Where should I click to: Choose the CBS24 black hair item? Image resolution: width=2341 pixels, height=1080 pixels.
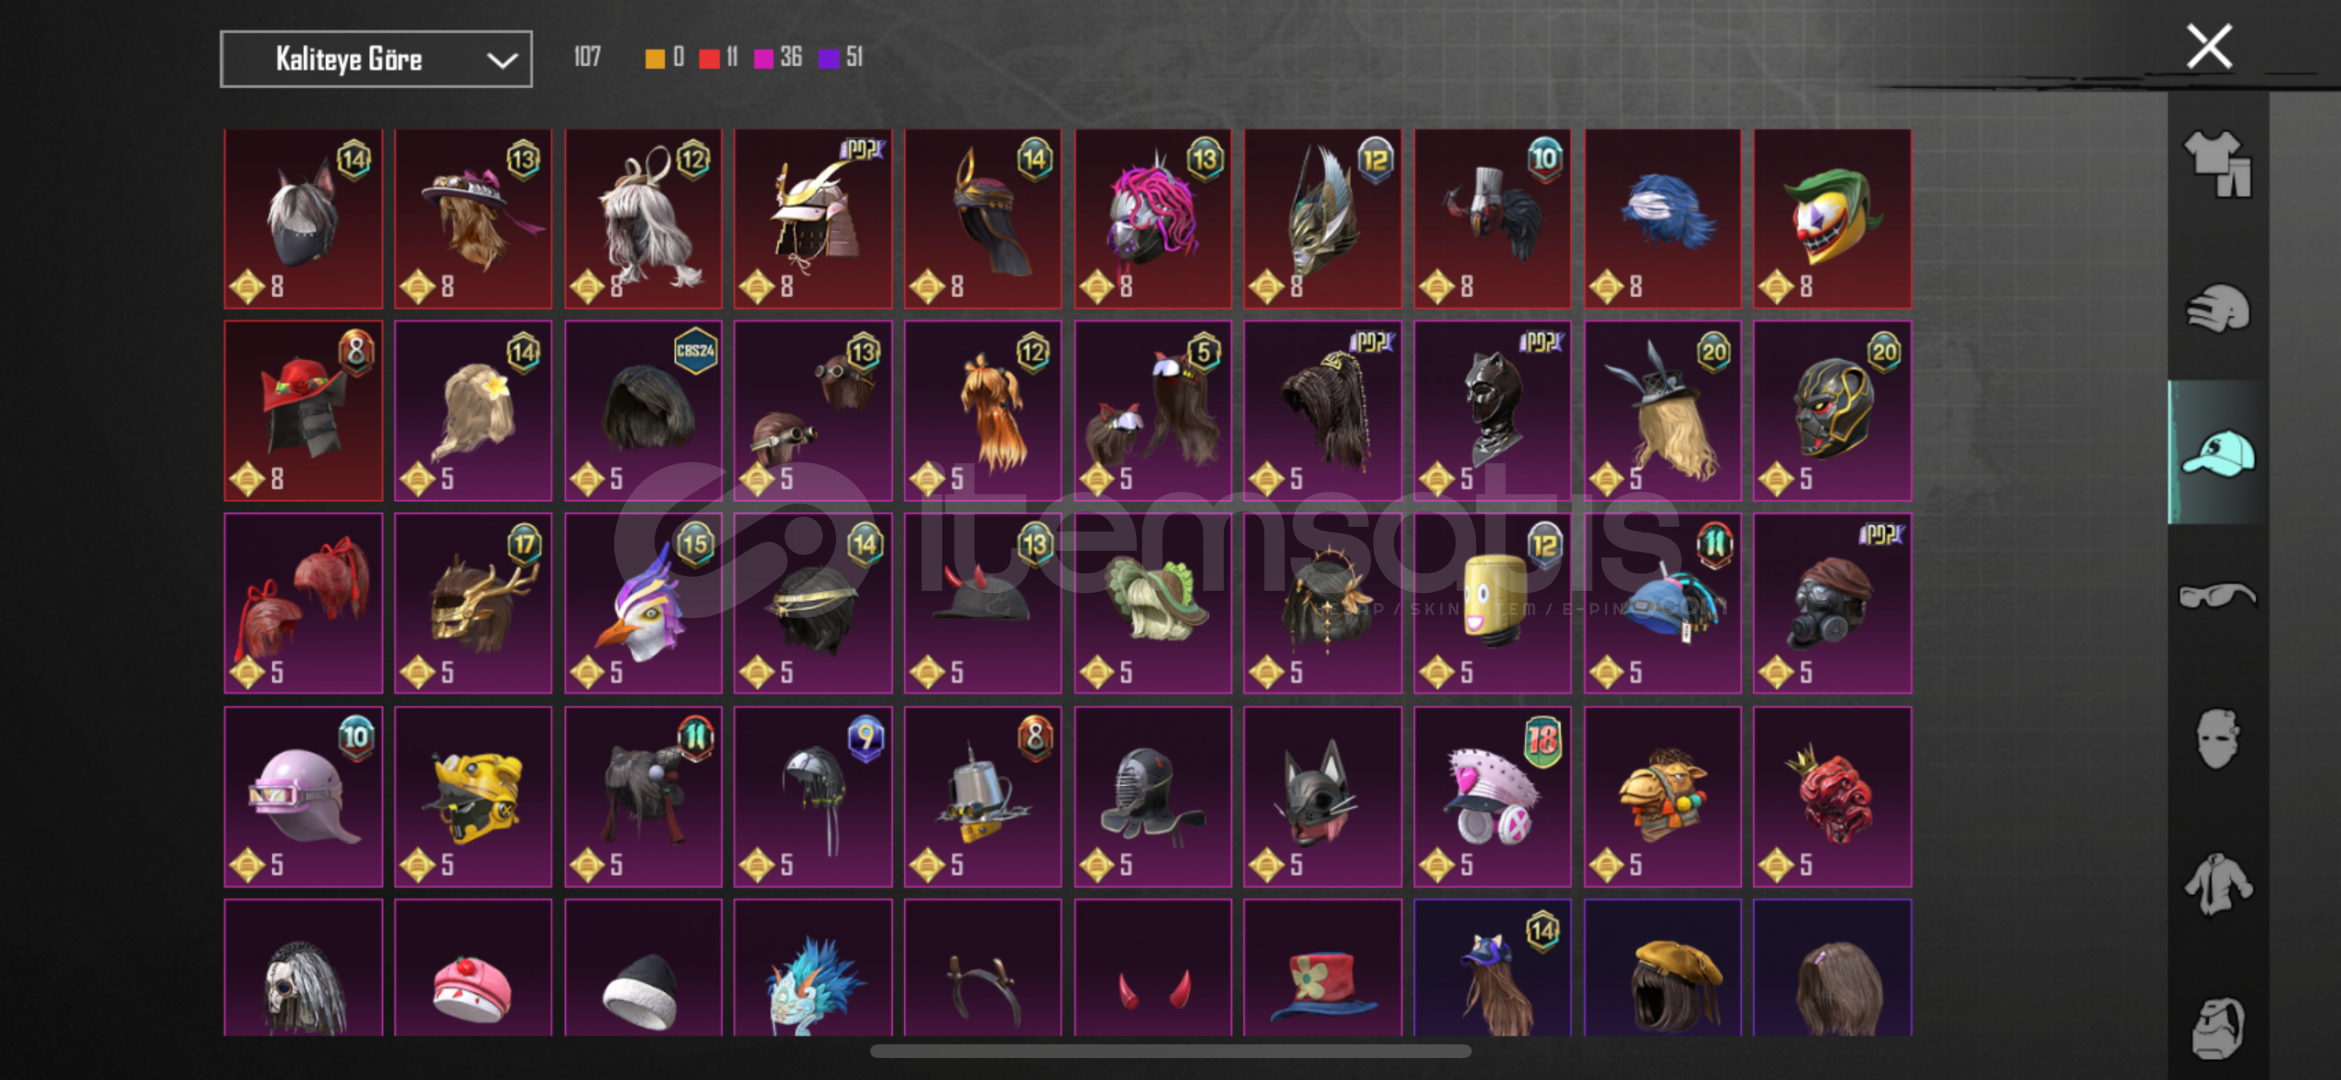coord(643,411)
